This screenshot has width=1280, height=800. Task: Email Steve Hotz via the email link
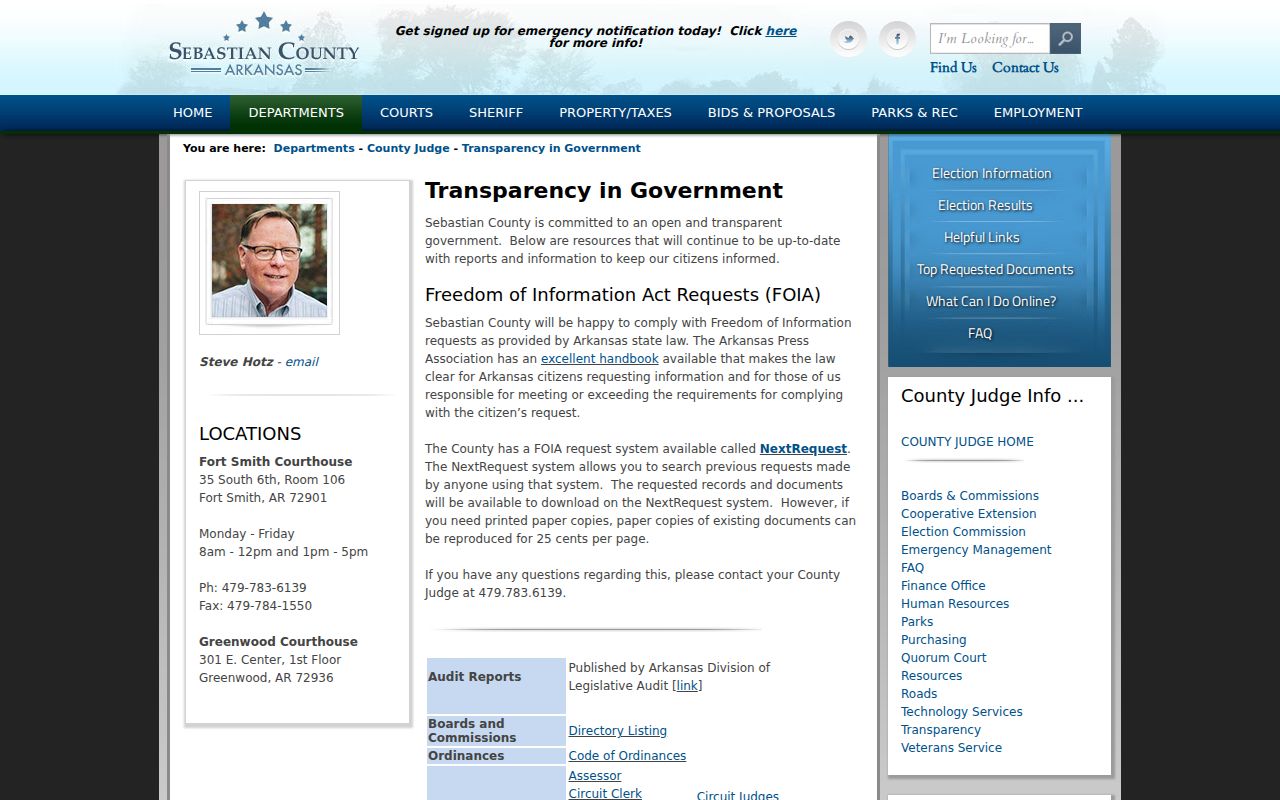[x=302, y=362]
